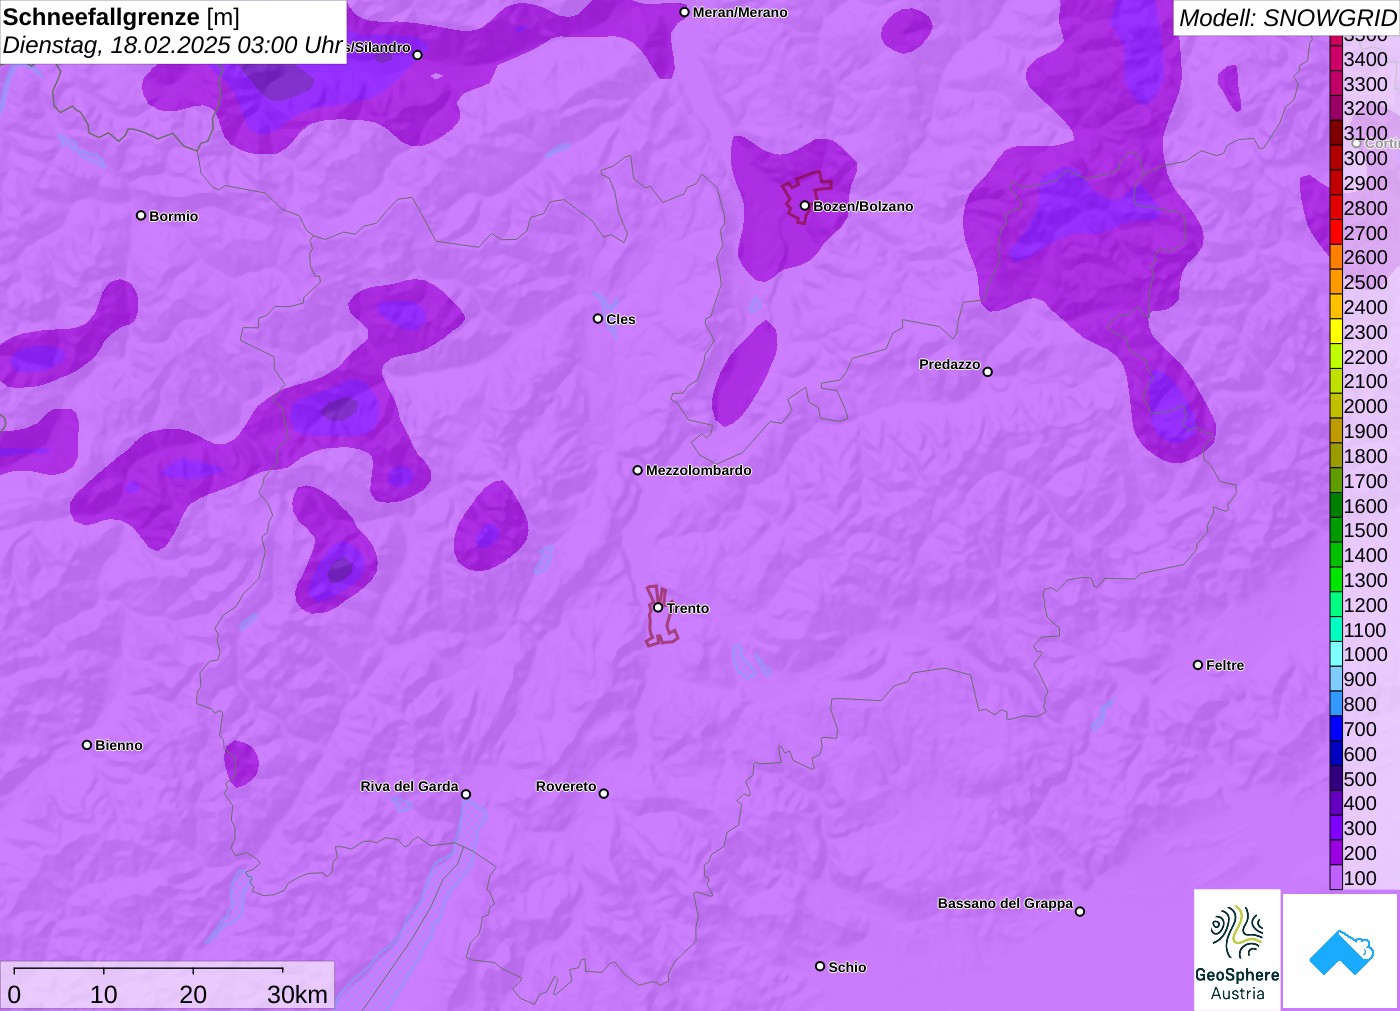The height and width of the screenshot is (1011, 1400).
Task: Click the Bozen/Bolzano label text
Action: (x=863, y=206)
